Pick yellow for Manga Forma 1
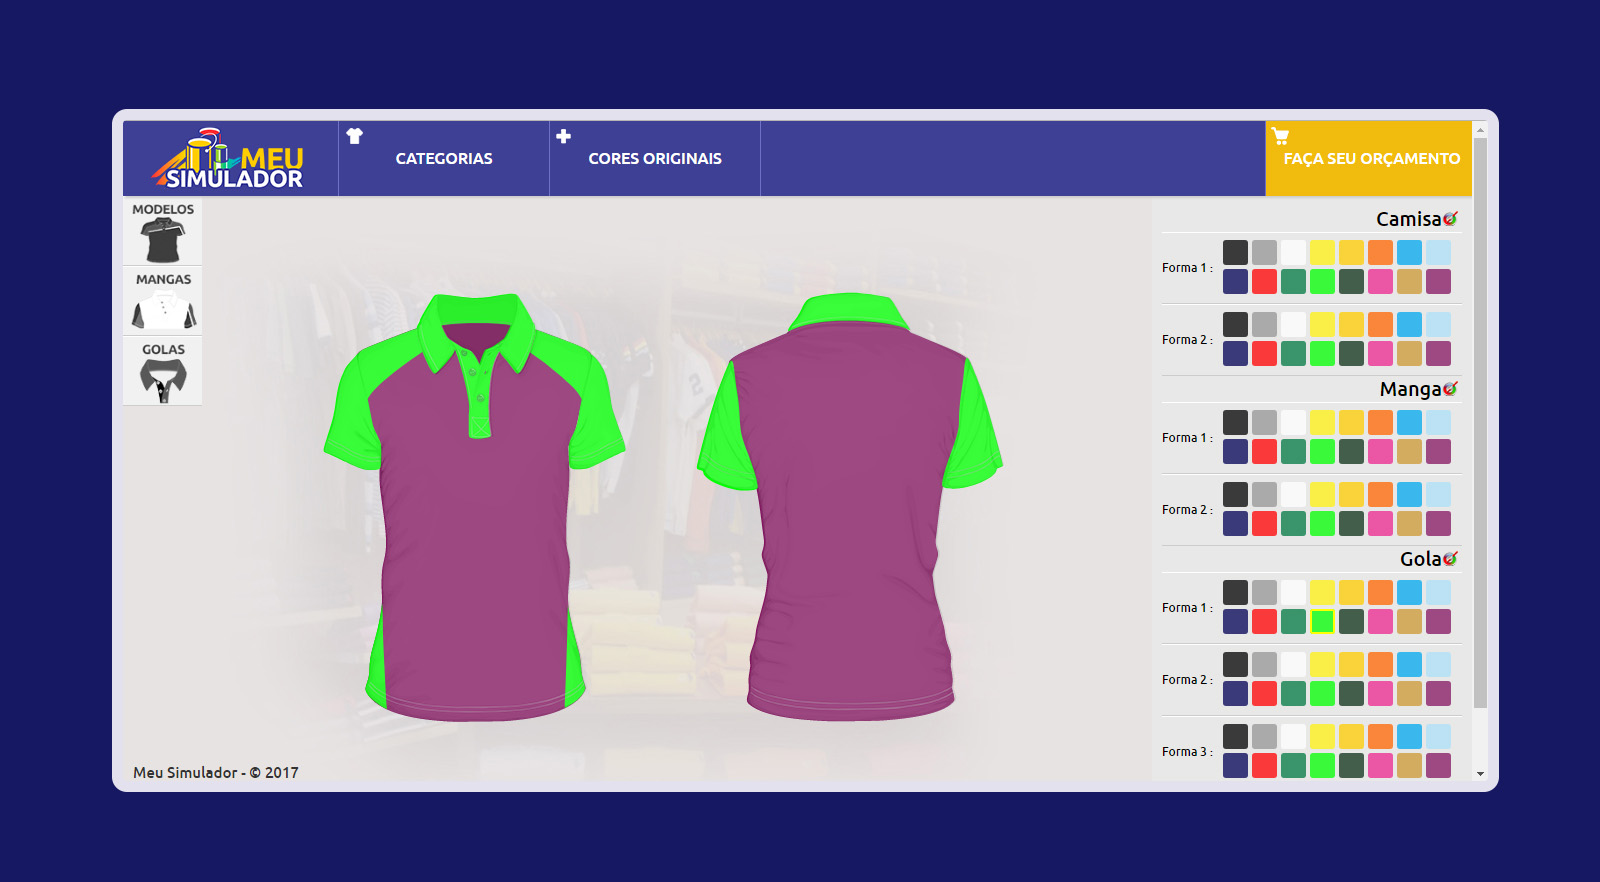1600x882 pixels. [x=1322, y=423]
